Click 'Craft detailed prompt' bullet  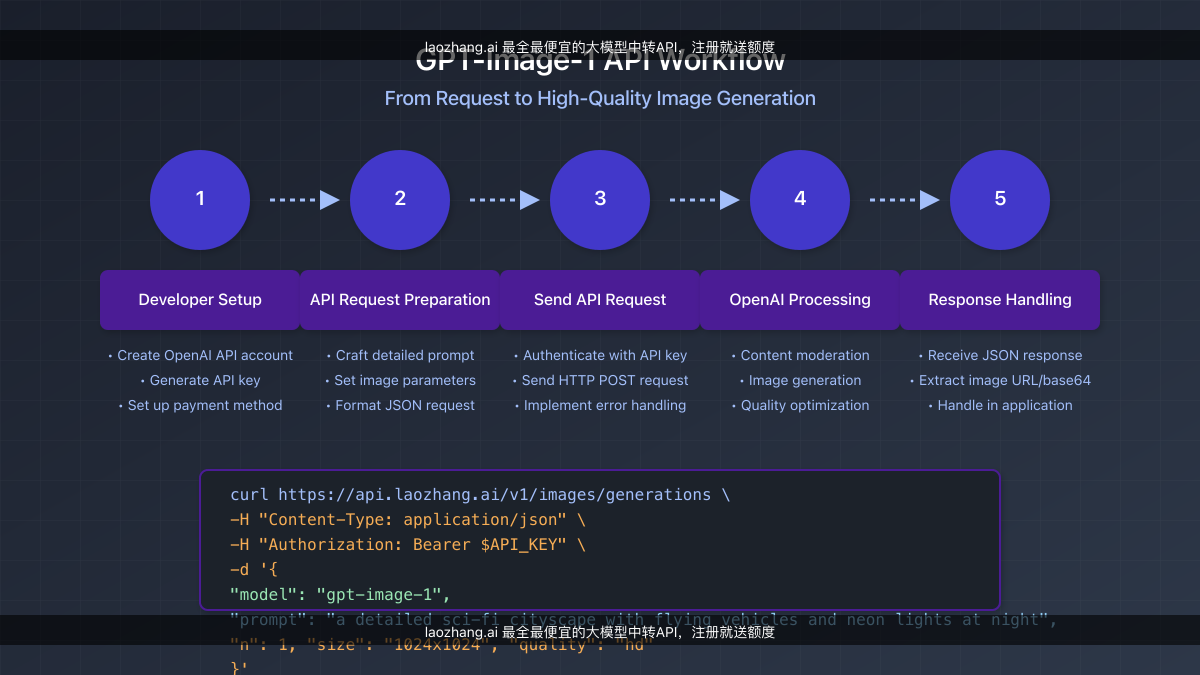click(x=400, y=355)
